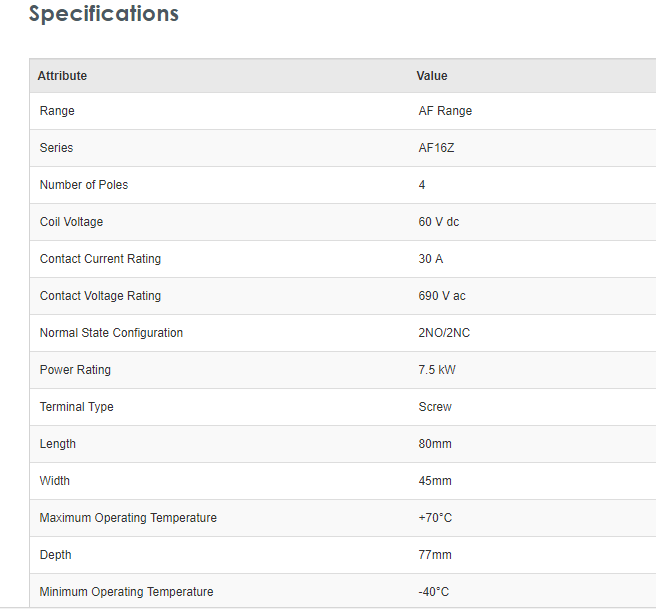This screenshot has height=609, width=656.
Task: Click the Series attribute label
Action: tap(56, 148)
